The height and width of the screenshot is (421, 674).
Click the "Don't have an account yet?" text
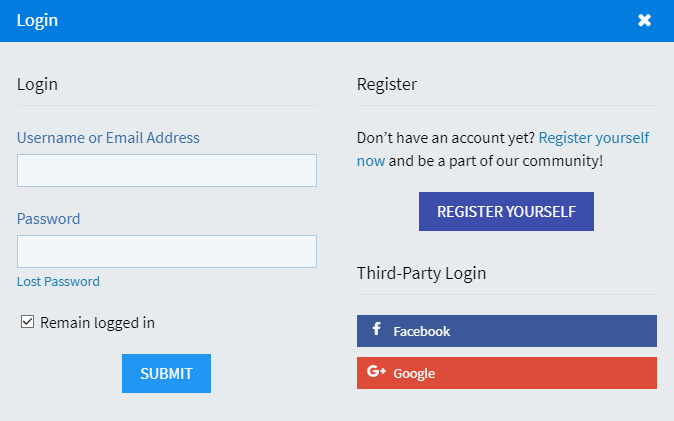[x=446, y=138]
